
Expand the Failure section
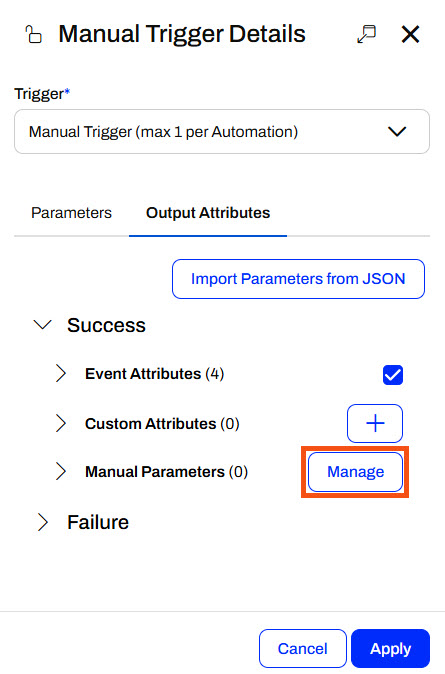[x=43, y=522]
